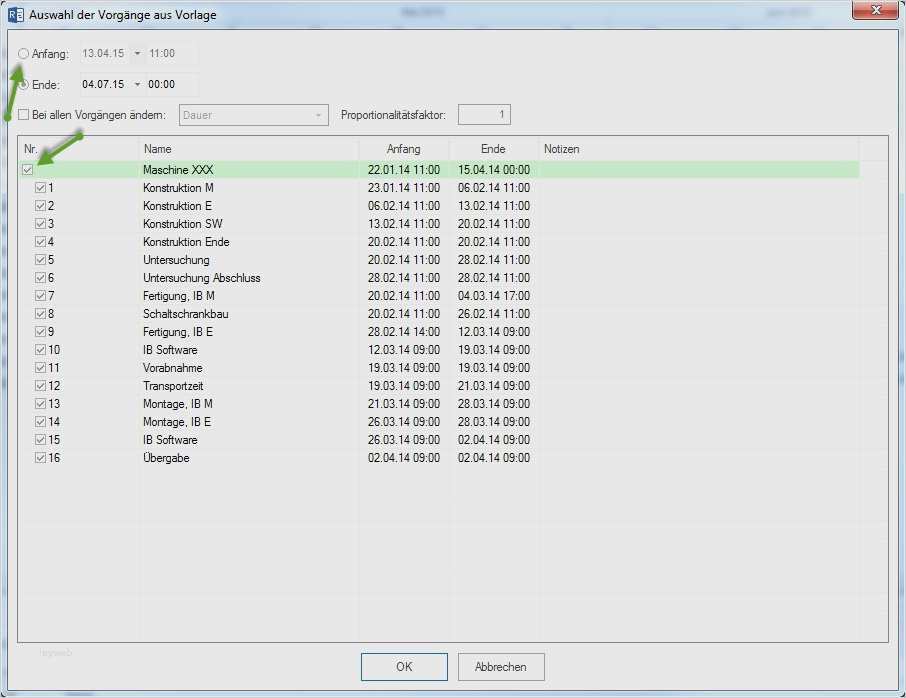Viewport: 906px width, 698px height.
Task: Click the Ende date field 04.07.15
Action: click(x=103, y=84)
